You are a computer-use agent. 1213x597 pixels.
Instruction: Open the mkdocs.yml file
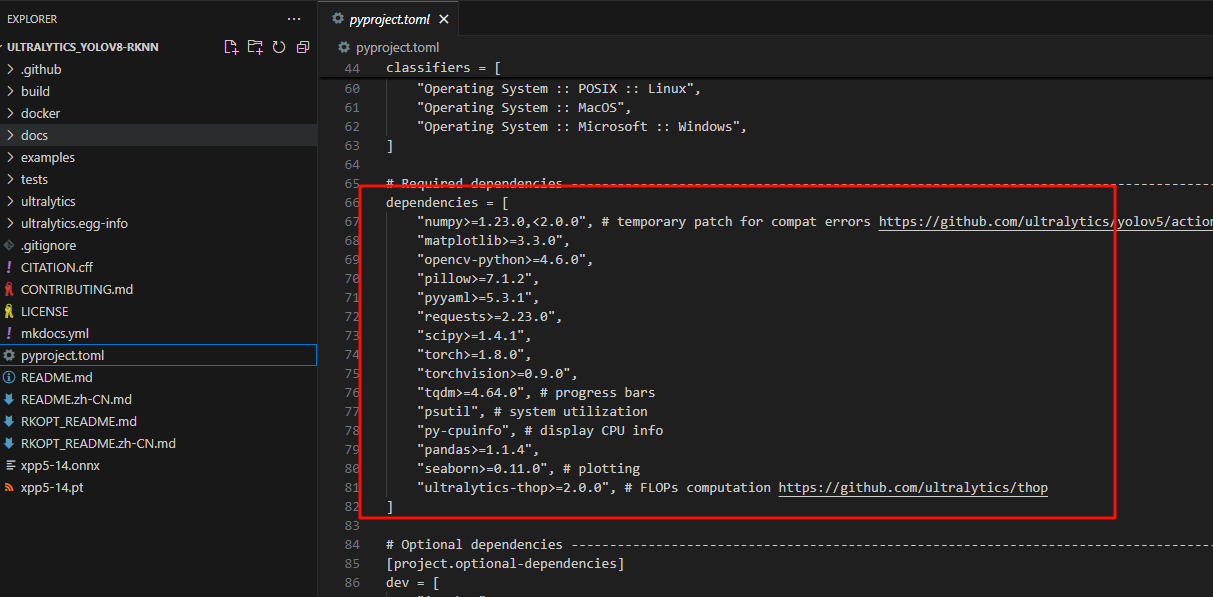click(158, 333)
